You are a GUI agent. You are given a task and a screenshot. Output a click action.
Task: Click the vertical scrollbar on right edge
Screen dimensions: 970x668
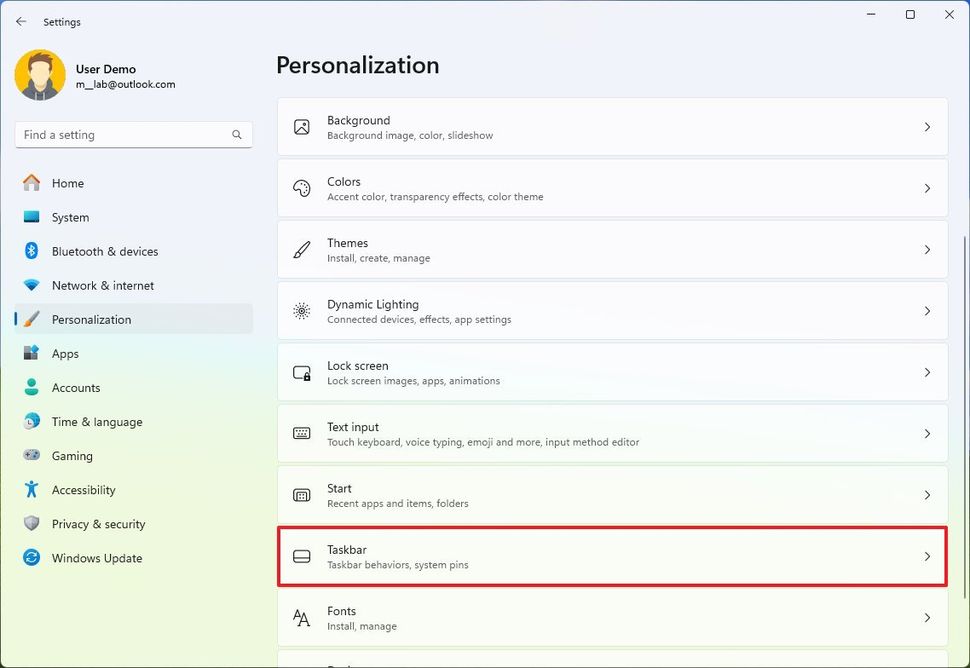click(964, 418)
